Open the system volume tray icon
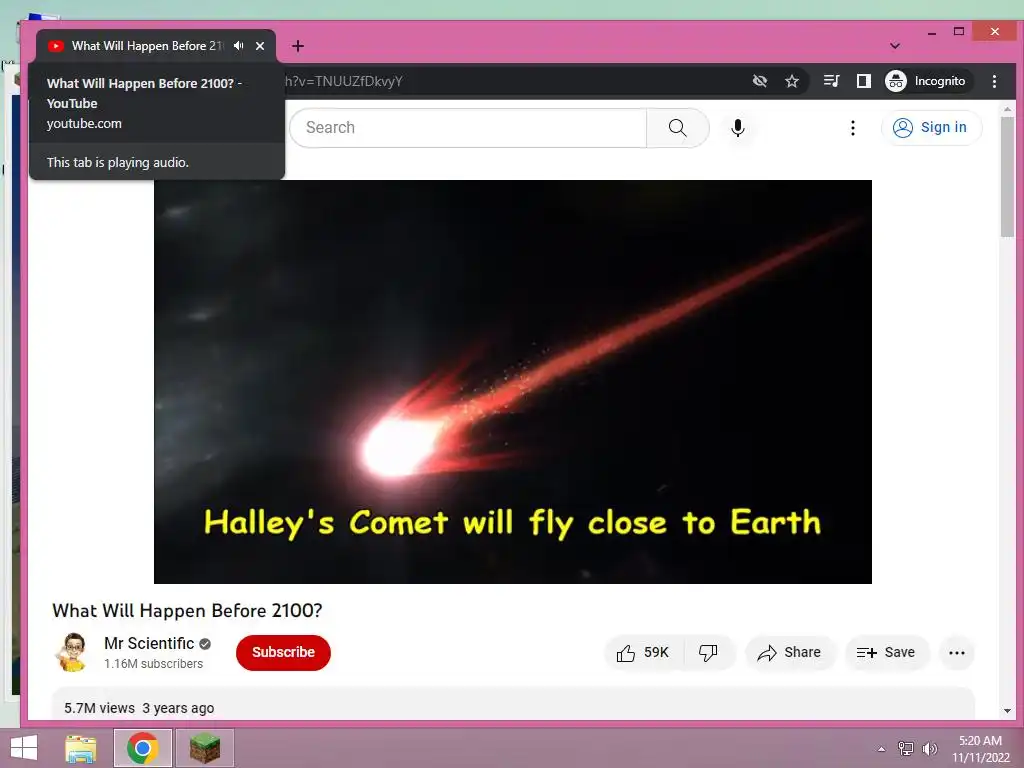This screenshot has height=768, width=1024. (x=929, y=749)
